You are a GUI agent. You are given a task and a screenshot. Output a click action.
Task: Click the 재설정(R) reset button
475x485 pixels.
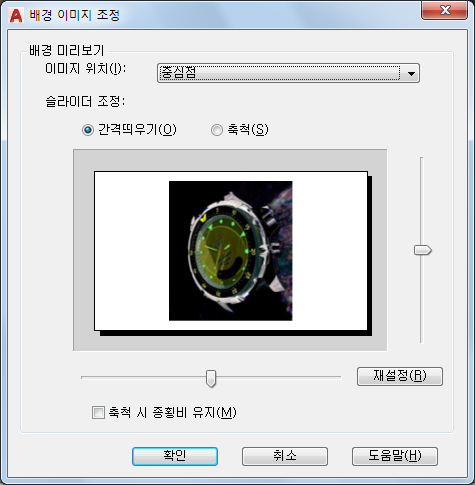(400, 376)
